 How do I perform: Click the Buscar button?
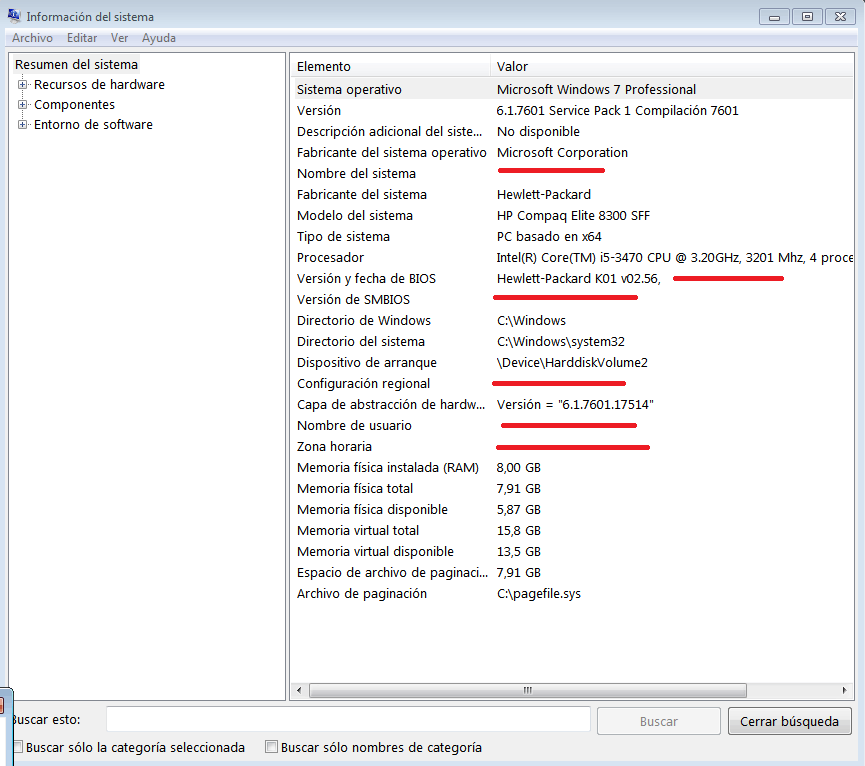[x=659, y=721]
